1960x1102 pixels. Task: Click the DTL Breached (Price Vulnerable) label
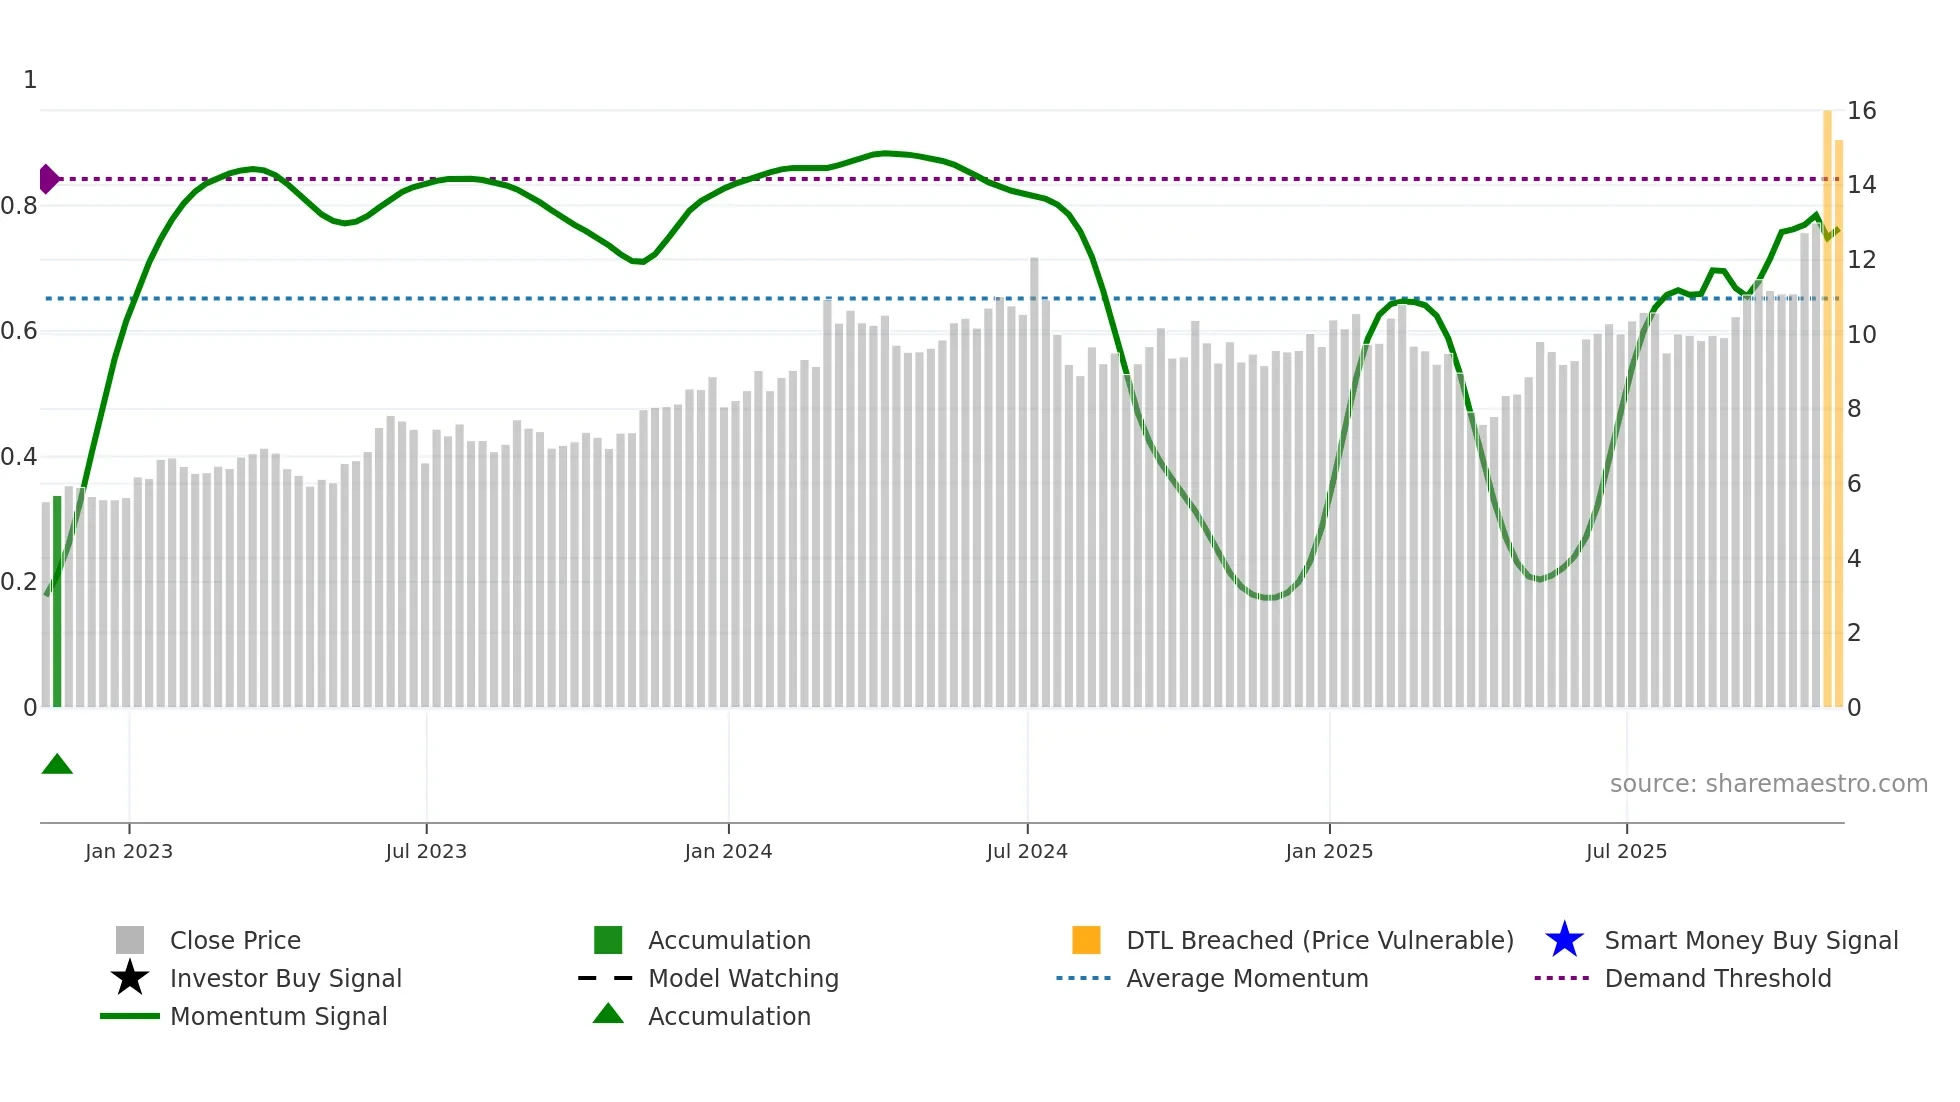[x=1319, y=940]
